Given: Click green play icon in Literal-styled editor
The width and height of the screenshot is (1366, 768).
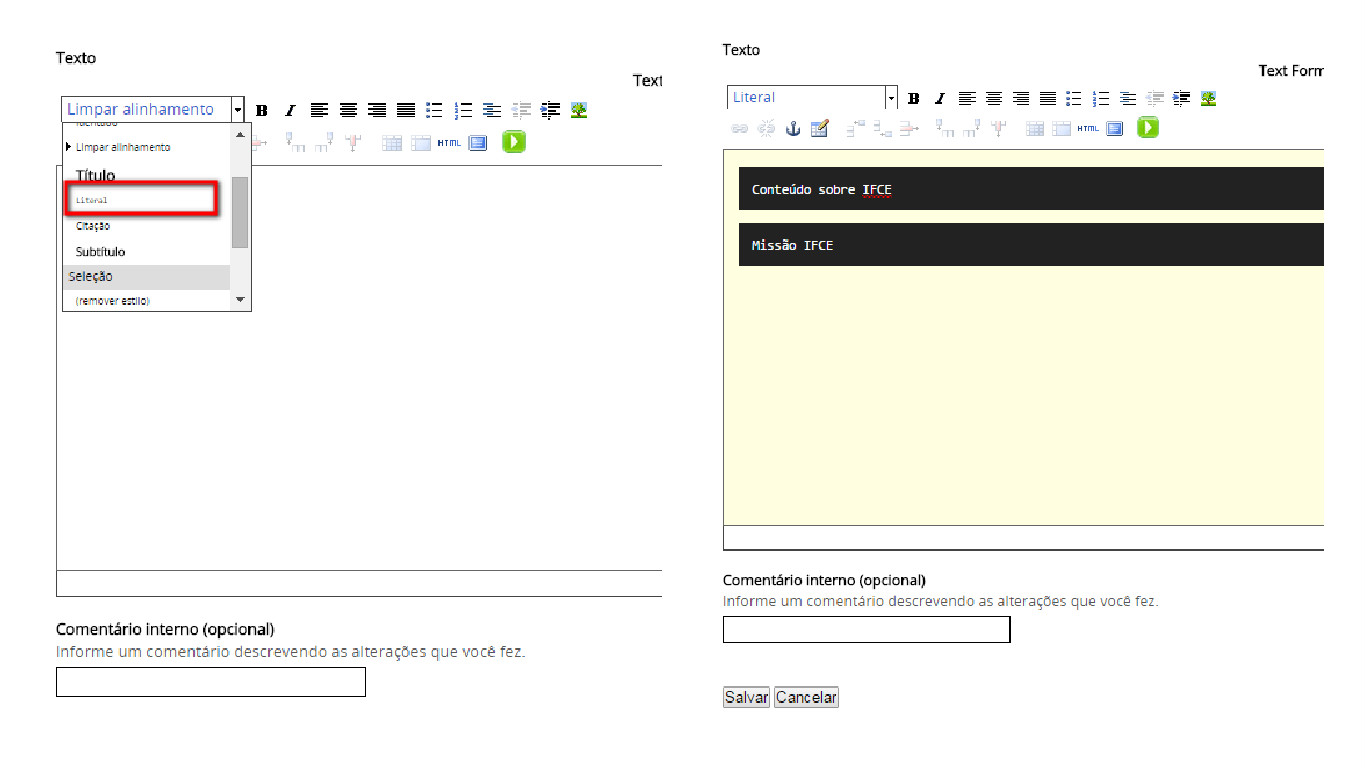Looking at the screenshot, I should click(1148, 128).
